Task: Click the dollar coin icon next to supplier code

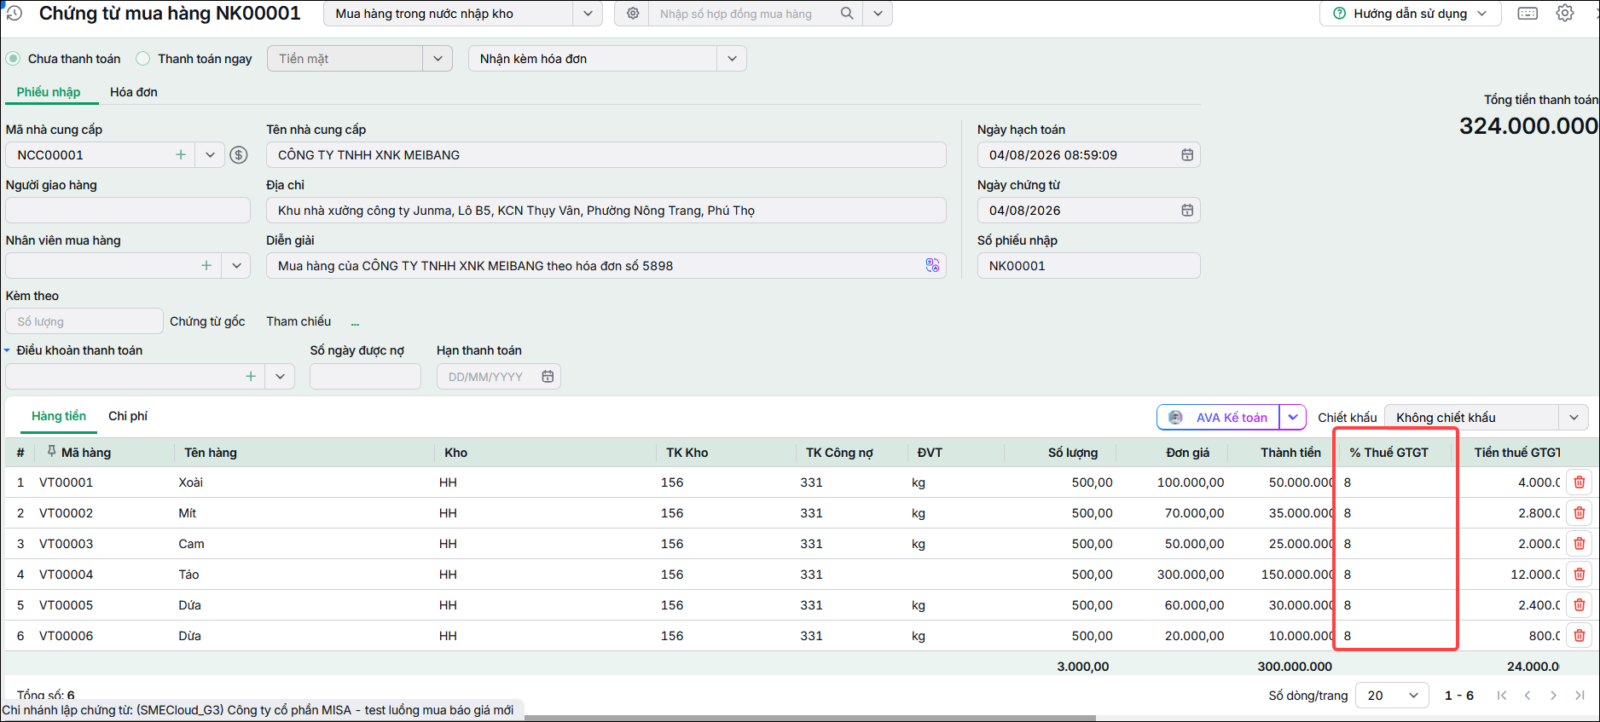Action: tap(238, 155)
